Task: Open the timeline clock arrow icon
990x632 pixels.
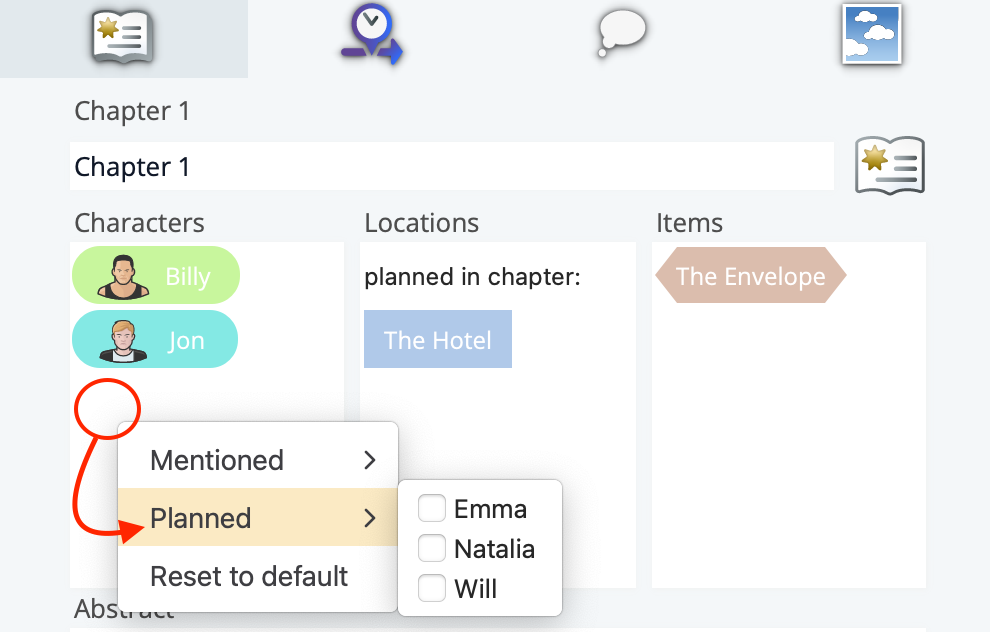Action: click(x=372, y=35)
